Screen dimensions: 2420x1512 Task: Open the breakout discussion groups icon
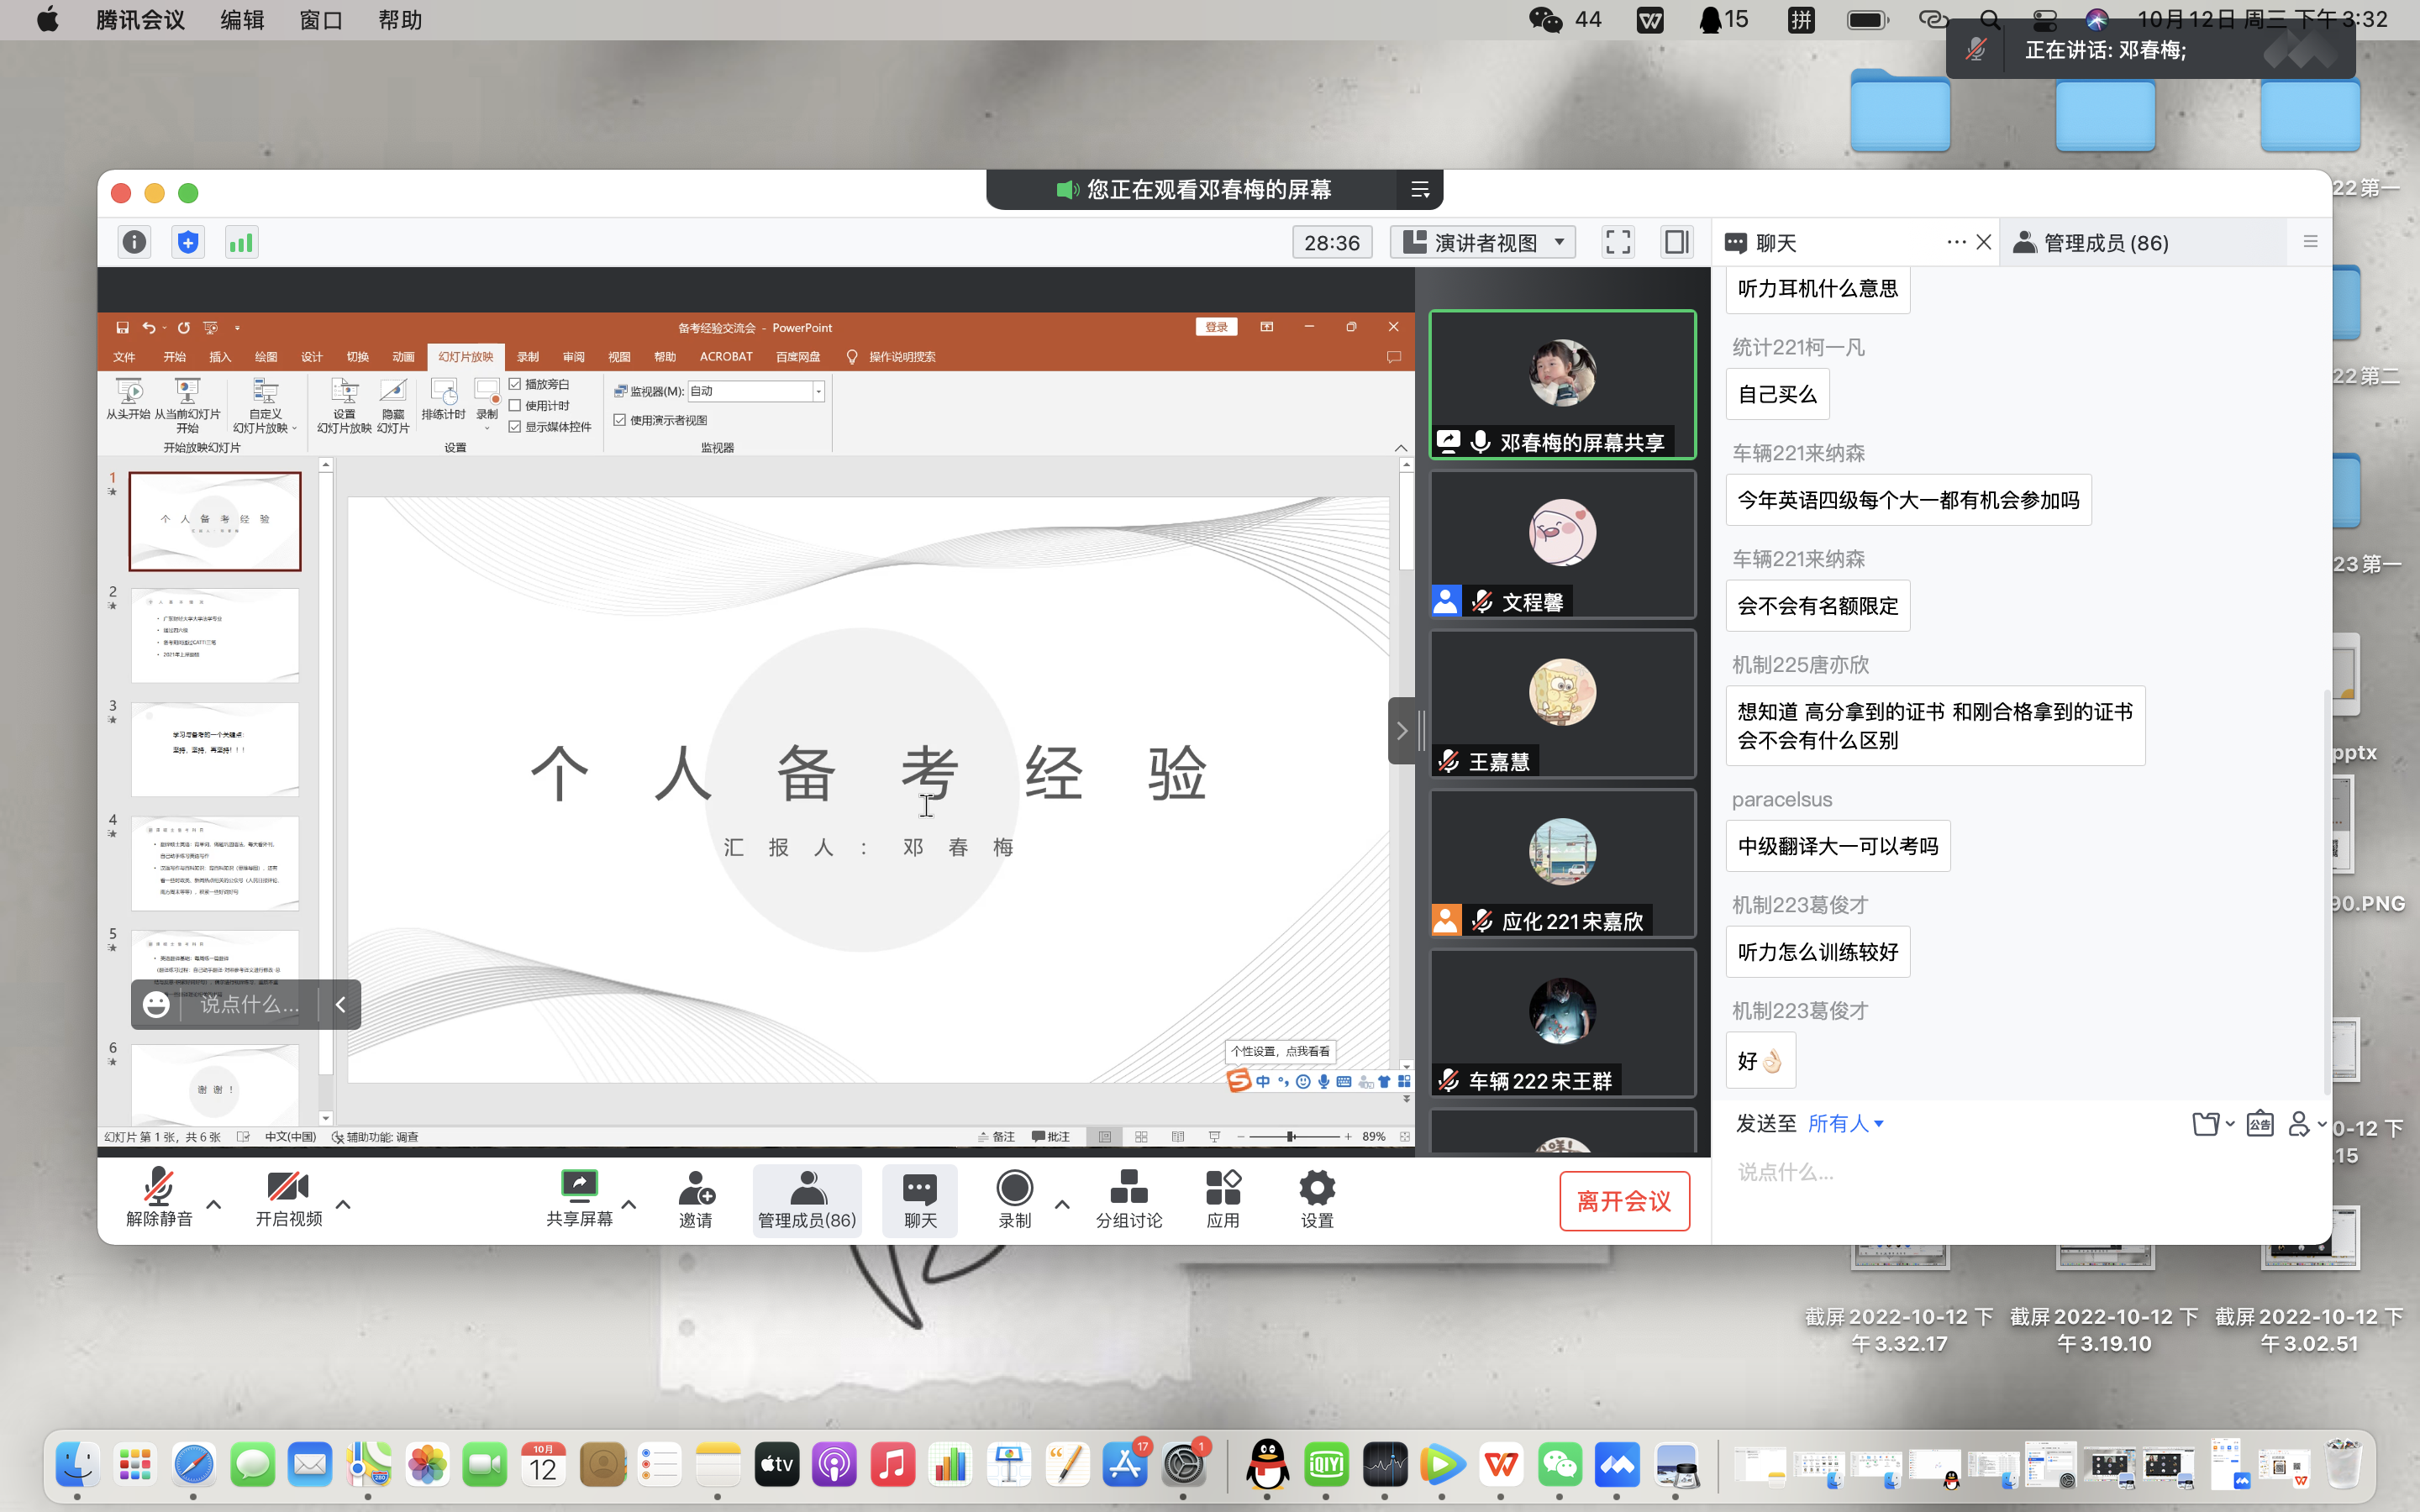click(x=1128, y=1198)
